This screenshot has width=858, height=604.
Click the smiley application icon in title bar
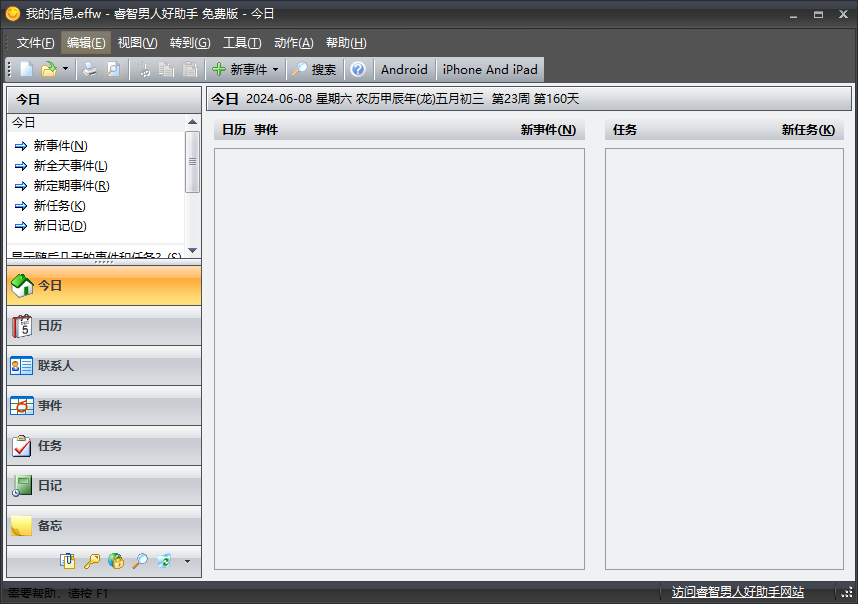point(13,14)
